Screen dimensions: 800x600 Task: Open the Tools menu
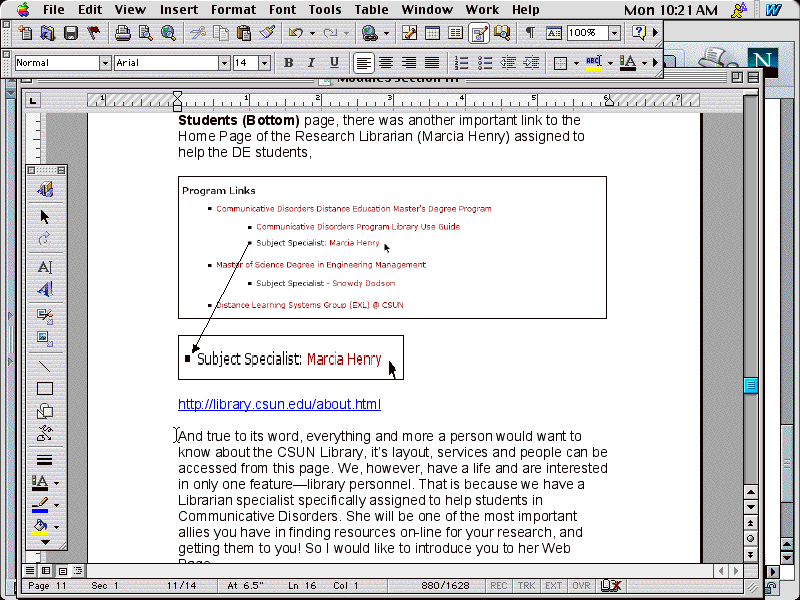tap(324, 10)
